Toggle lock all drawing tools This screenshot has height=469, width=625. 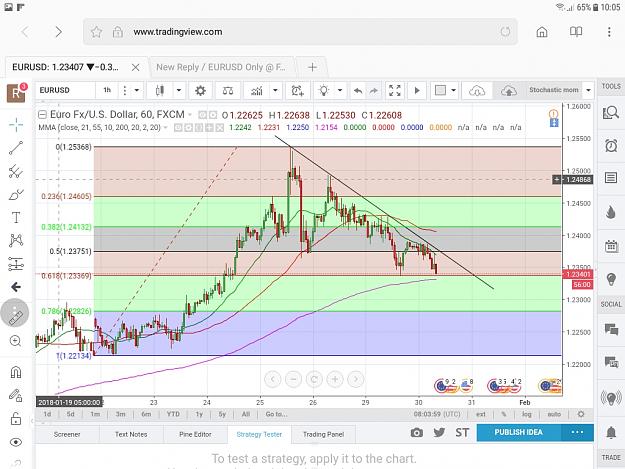pyautogui.click(x=16, y=418)
